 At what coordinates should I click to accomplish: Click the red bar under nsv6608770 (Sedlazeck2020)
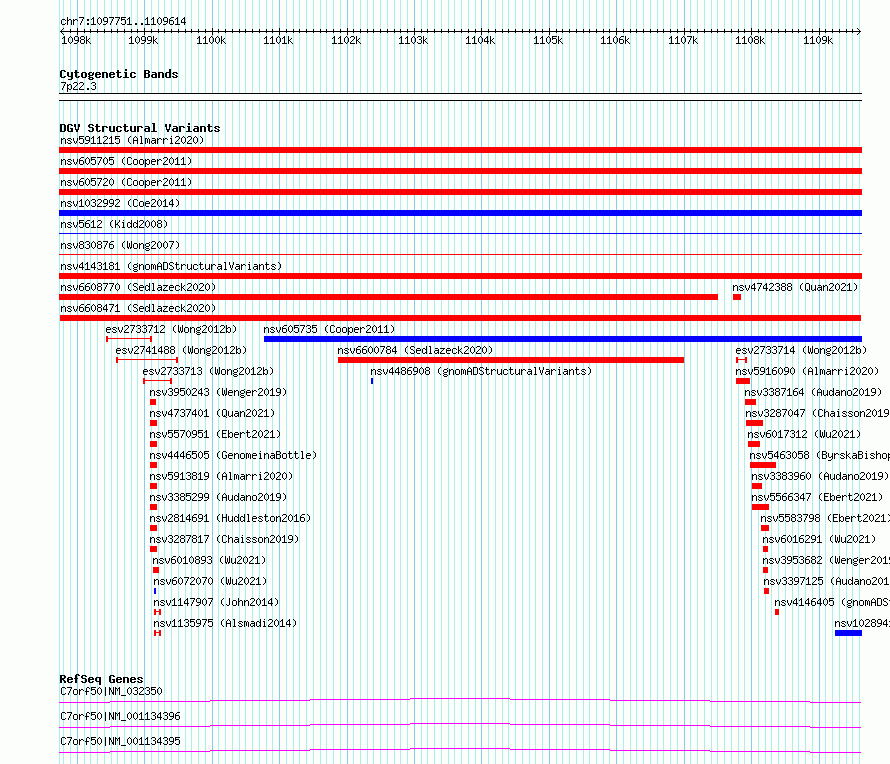tap(388, 297)
